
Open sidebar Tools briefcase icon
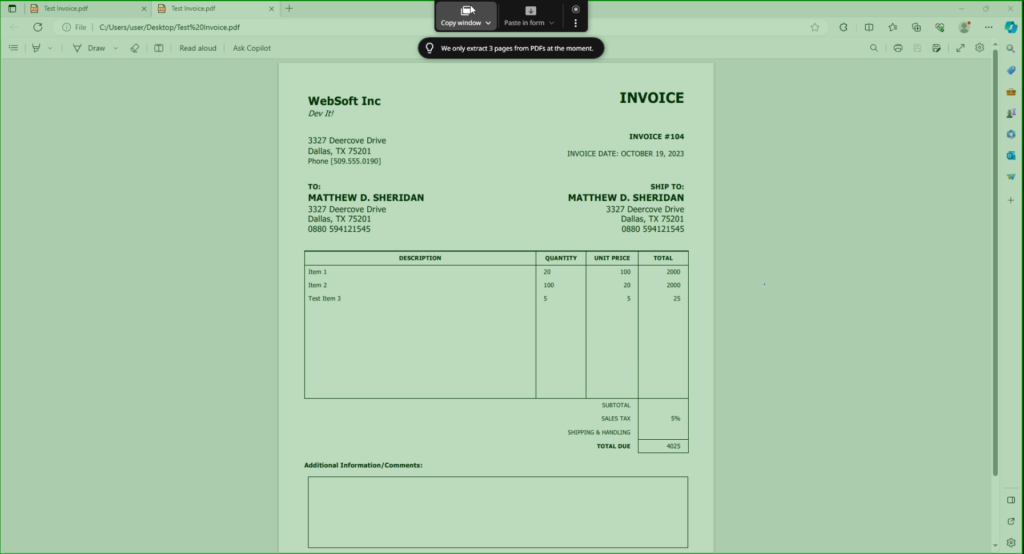click(1011, 91)
